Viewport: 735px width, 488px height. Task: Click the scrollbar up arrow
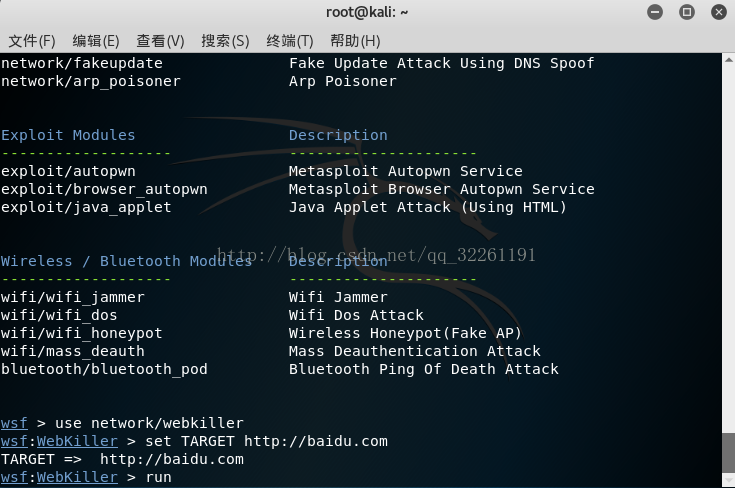point(728,60)
